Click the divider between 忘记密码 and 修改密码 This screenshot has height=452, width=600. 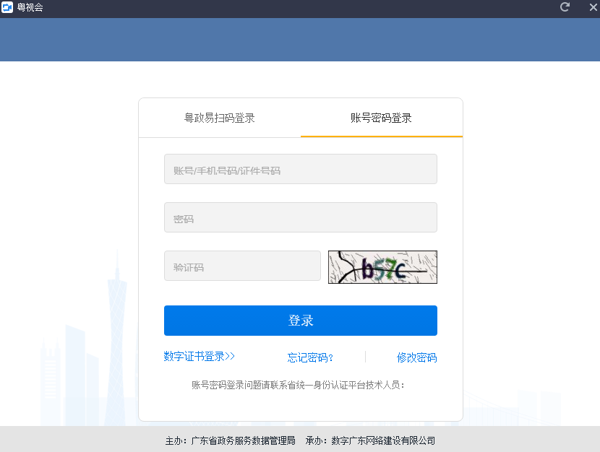click(x=366, y=357)
